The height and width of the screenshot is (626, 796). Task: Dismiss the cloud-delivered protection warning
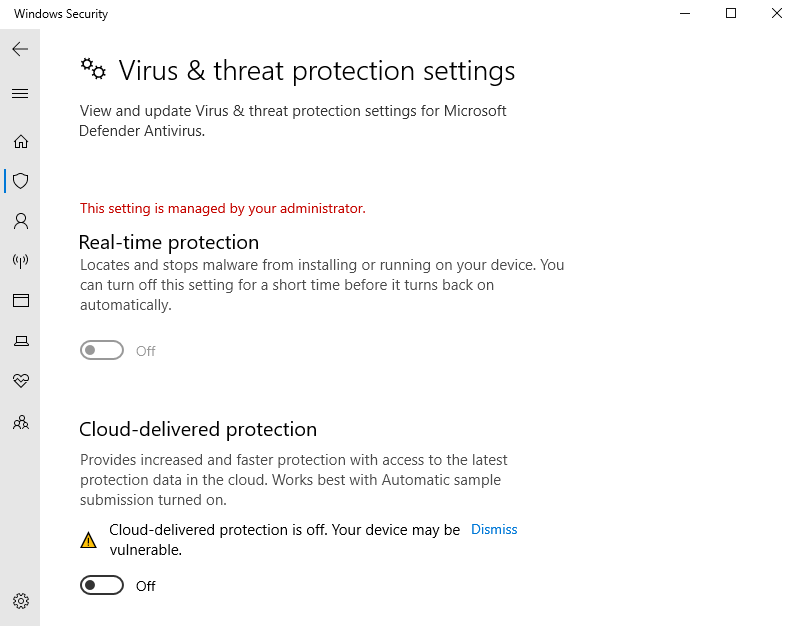tap(494, 530)
